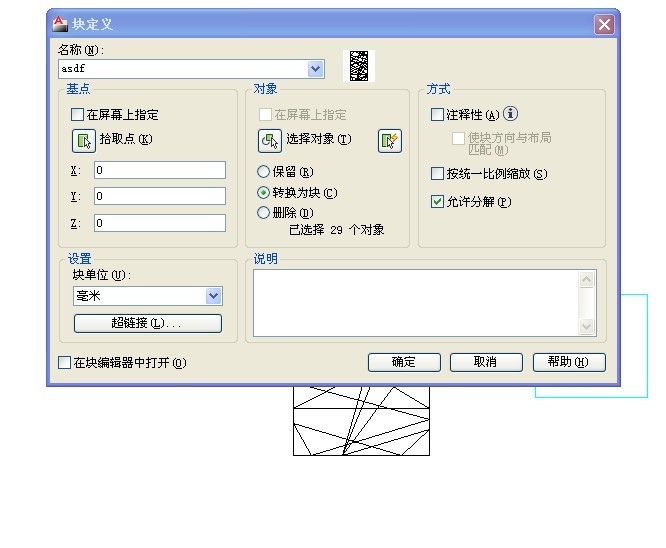Select the 转换为块 radio button
666x548 pixels.
263,192
